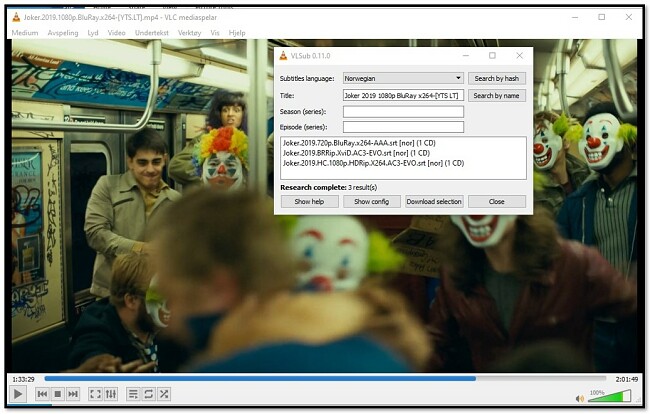Open the Medium menu
The height and width of the screenshot is (414, 650).
[25, 33]
